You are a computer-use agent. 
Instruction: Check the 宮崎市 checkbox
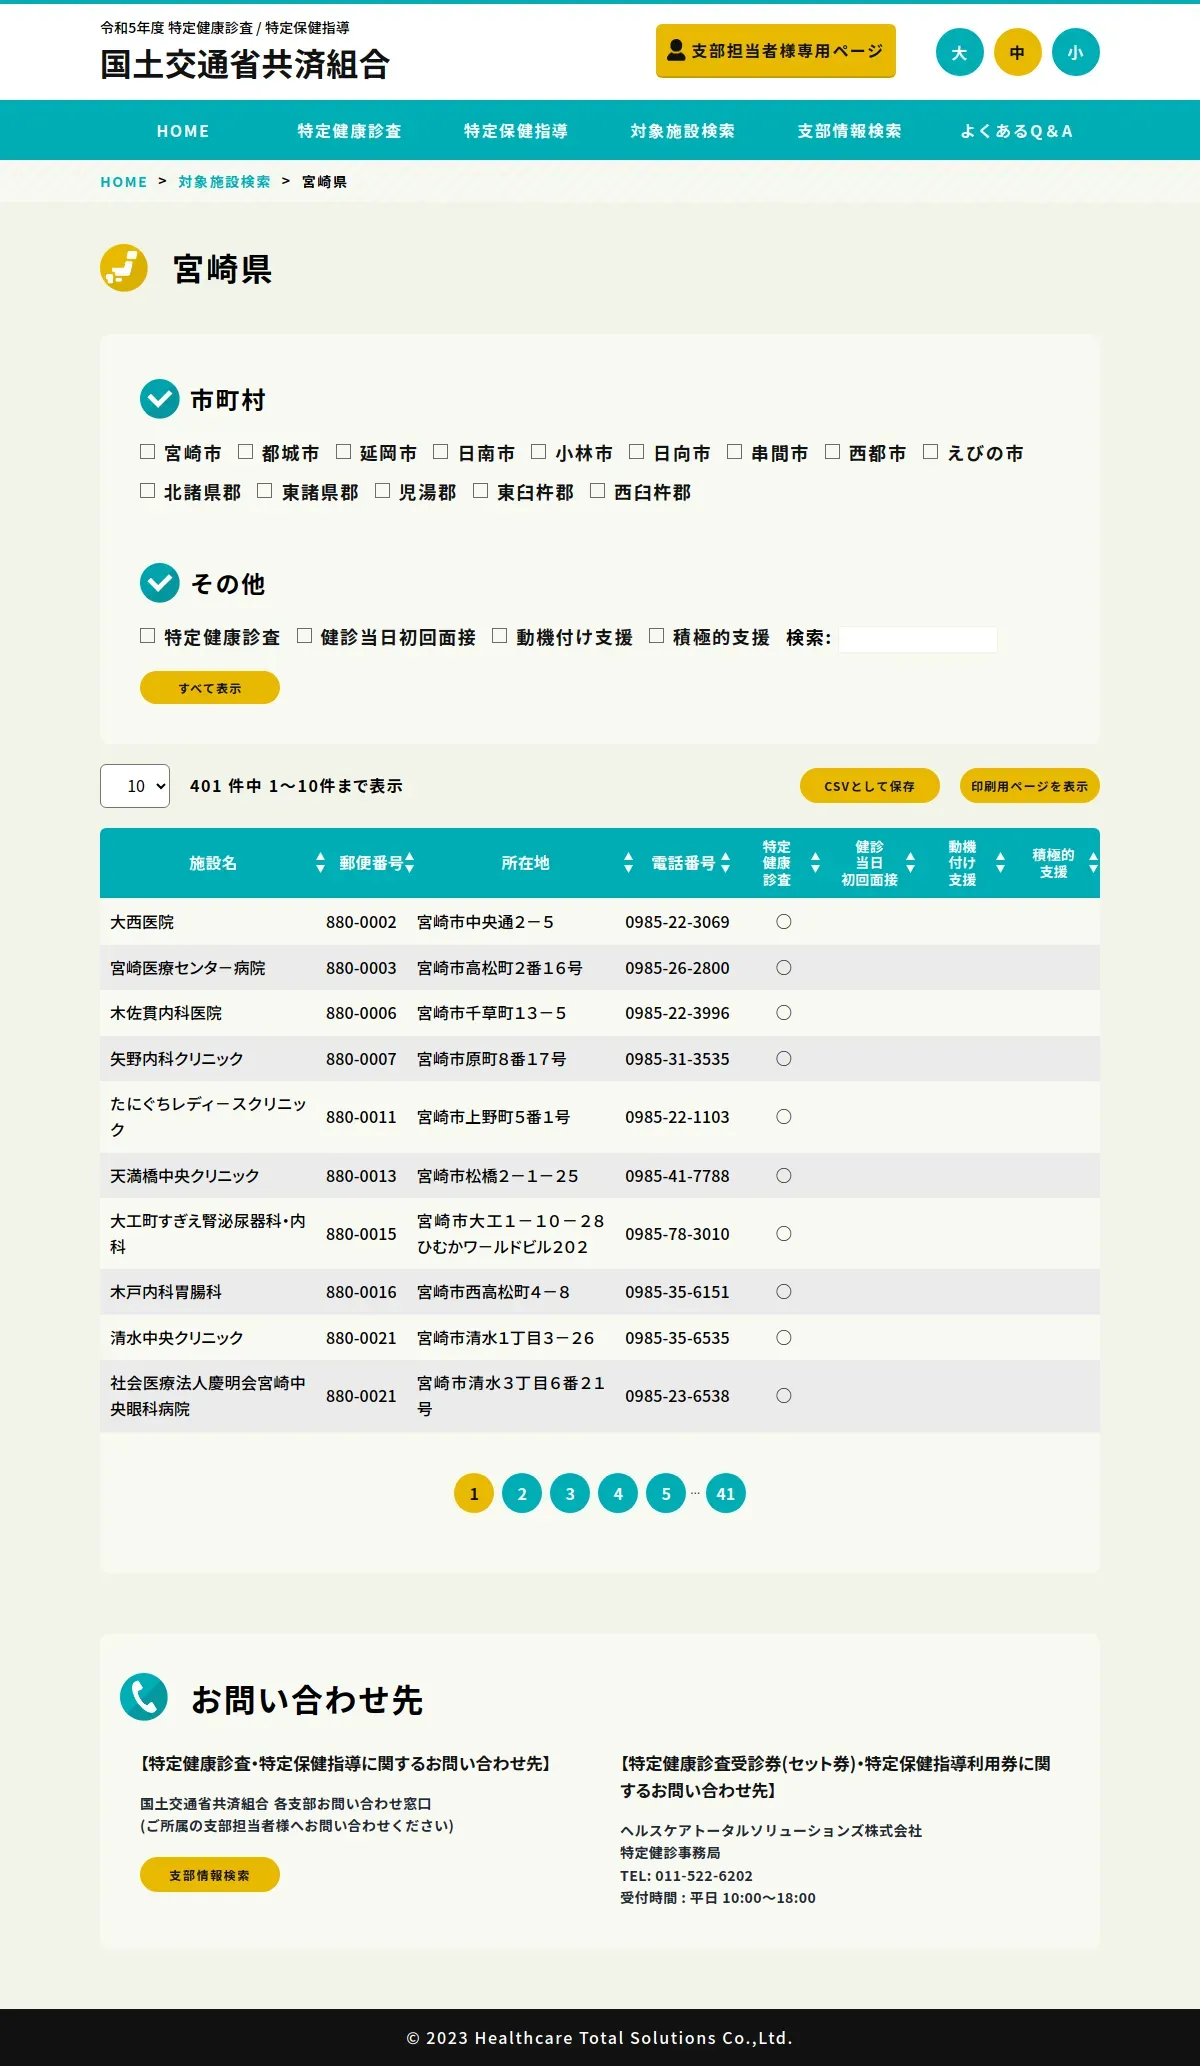(x=147, y=452)
